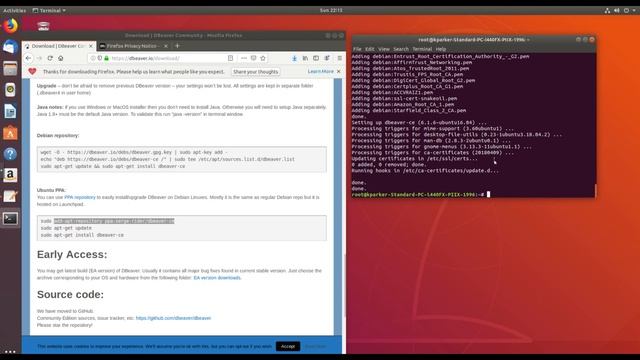Go to the Firefox home page
Viewport: 640px width, 360px height.
pyautogui.click(x=60, y=58)
